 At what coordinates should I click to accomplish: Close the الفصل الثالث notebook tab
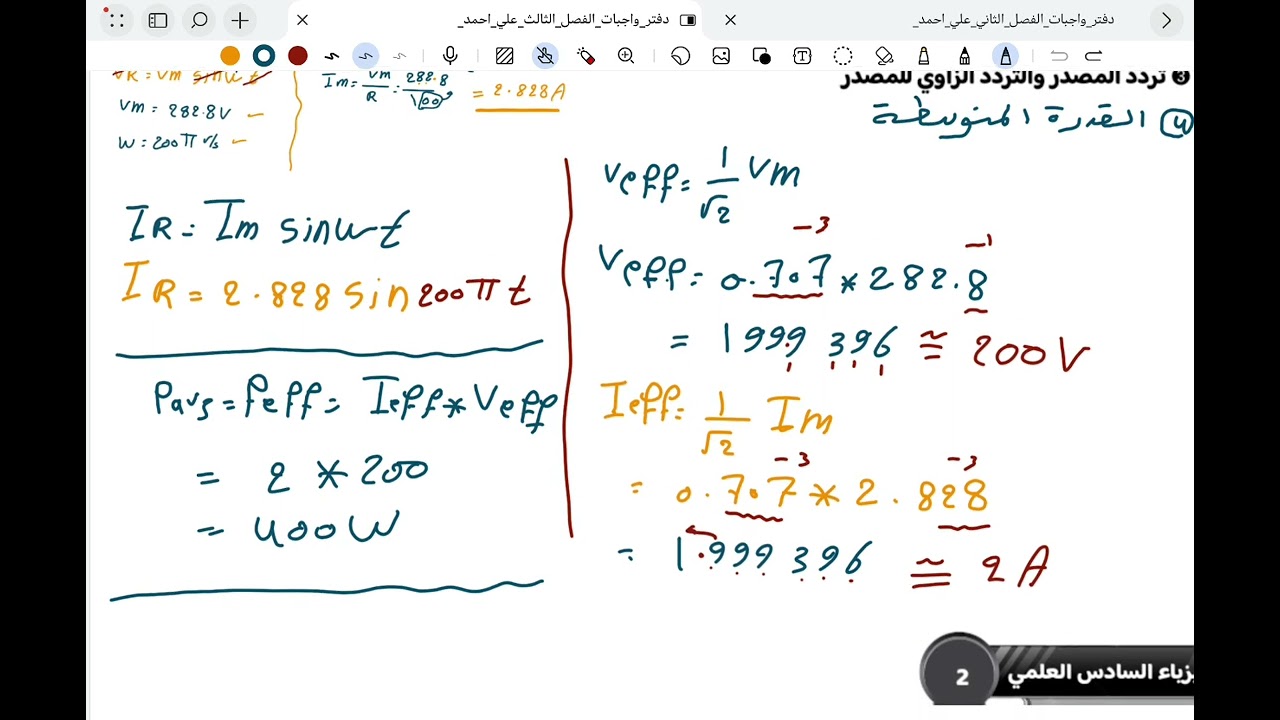click(x=303, y=20)
